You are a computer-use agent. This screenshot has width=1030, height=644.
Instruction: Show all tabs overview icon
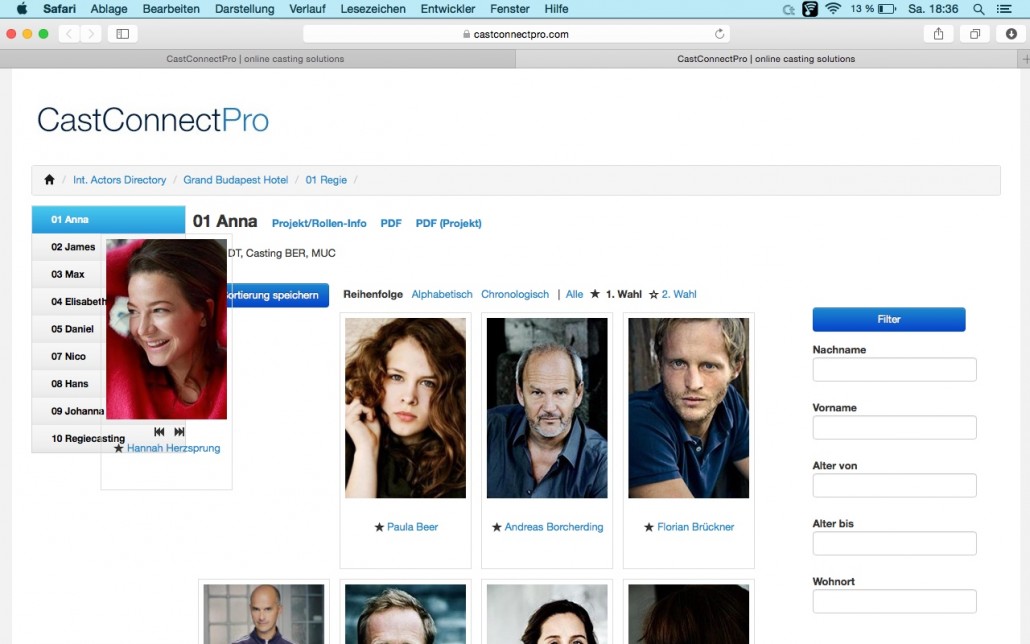pos(975,34)
